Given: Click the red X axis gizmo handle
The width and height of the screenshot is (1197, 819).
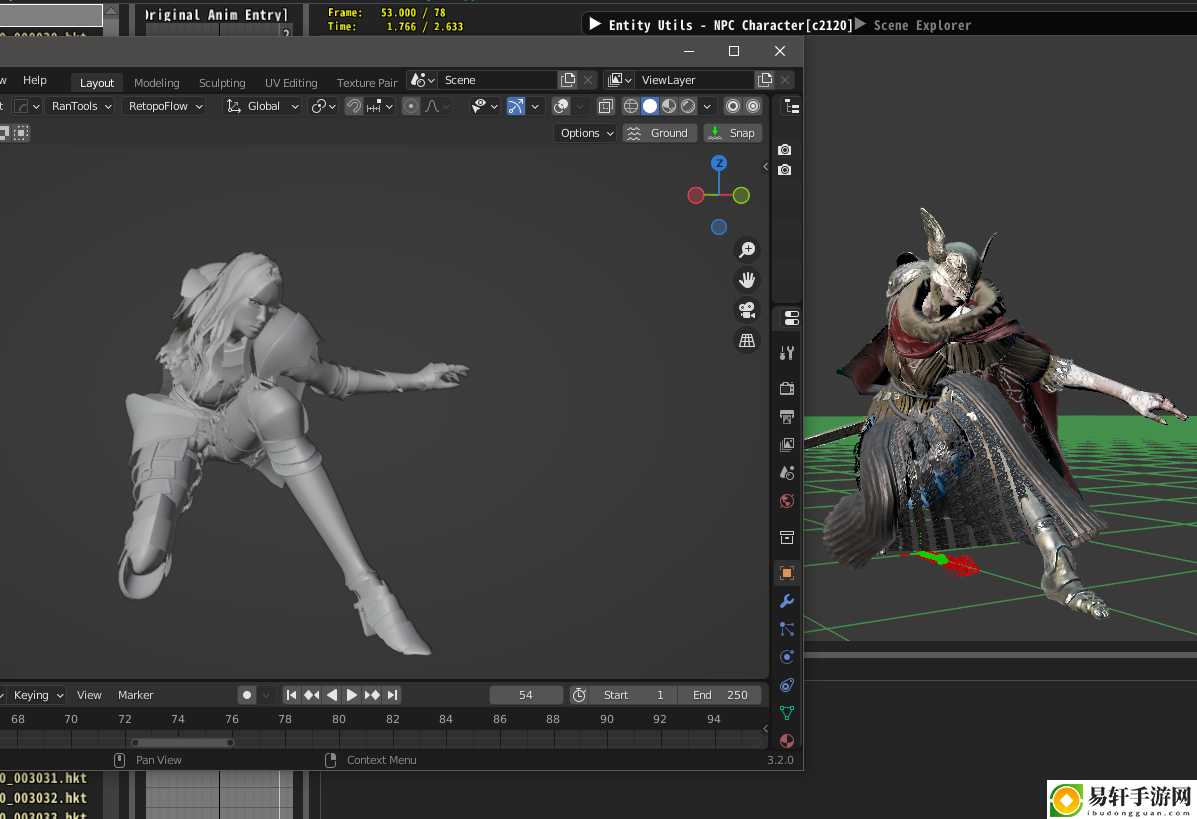Looking at the screenshot, I should tap(695, 195).
